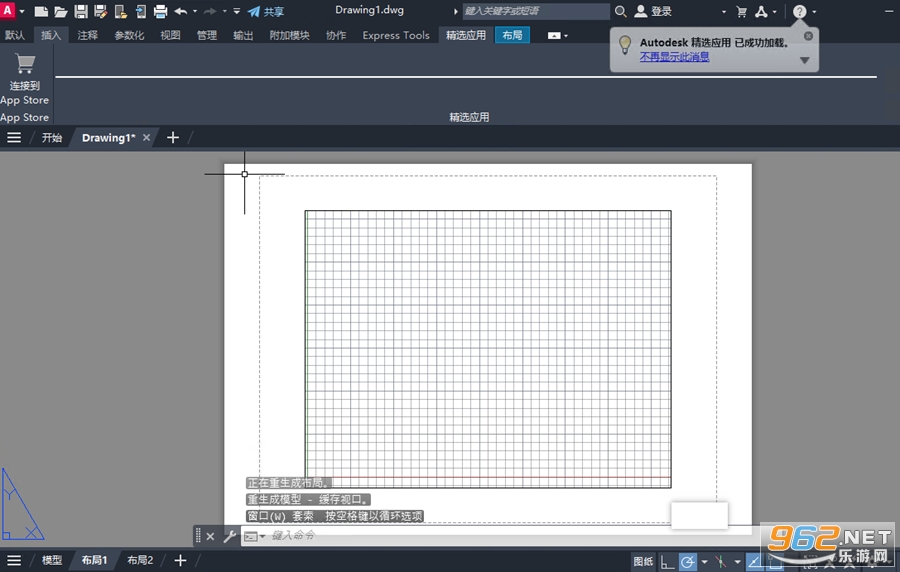The image size is (900, 572).
Task: Click the Open file folder icon
Action: click(61, 11)
